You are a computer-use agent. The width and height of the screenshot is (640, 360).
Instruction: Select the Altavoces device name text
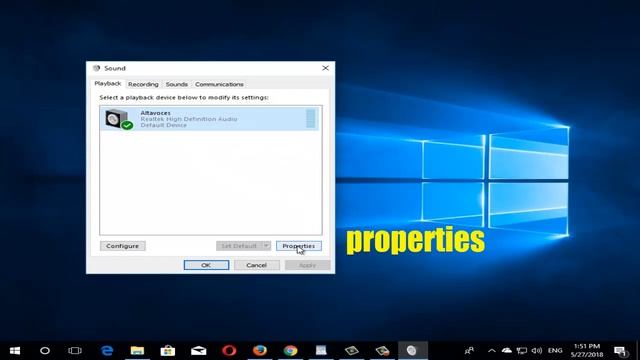point(156,113)
